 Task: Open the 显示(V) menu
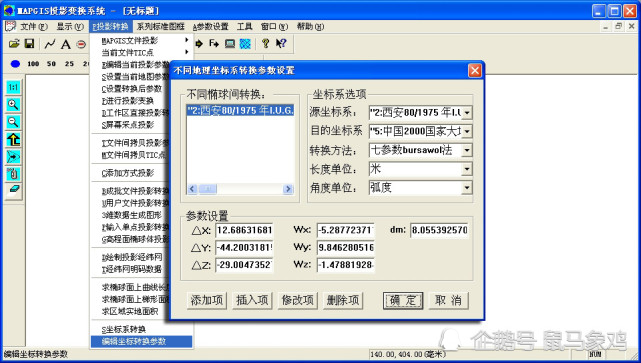tap(70, 27)
